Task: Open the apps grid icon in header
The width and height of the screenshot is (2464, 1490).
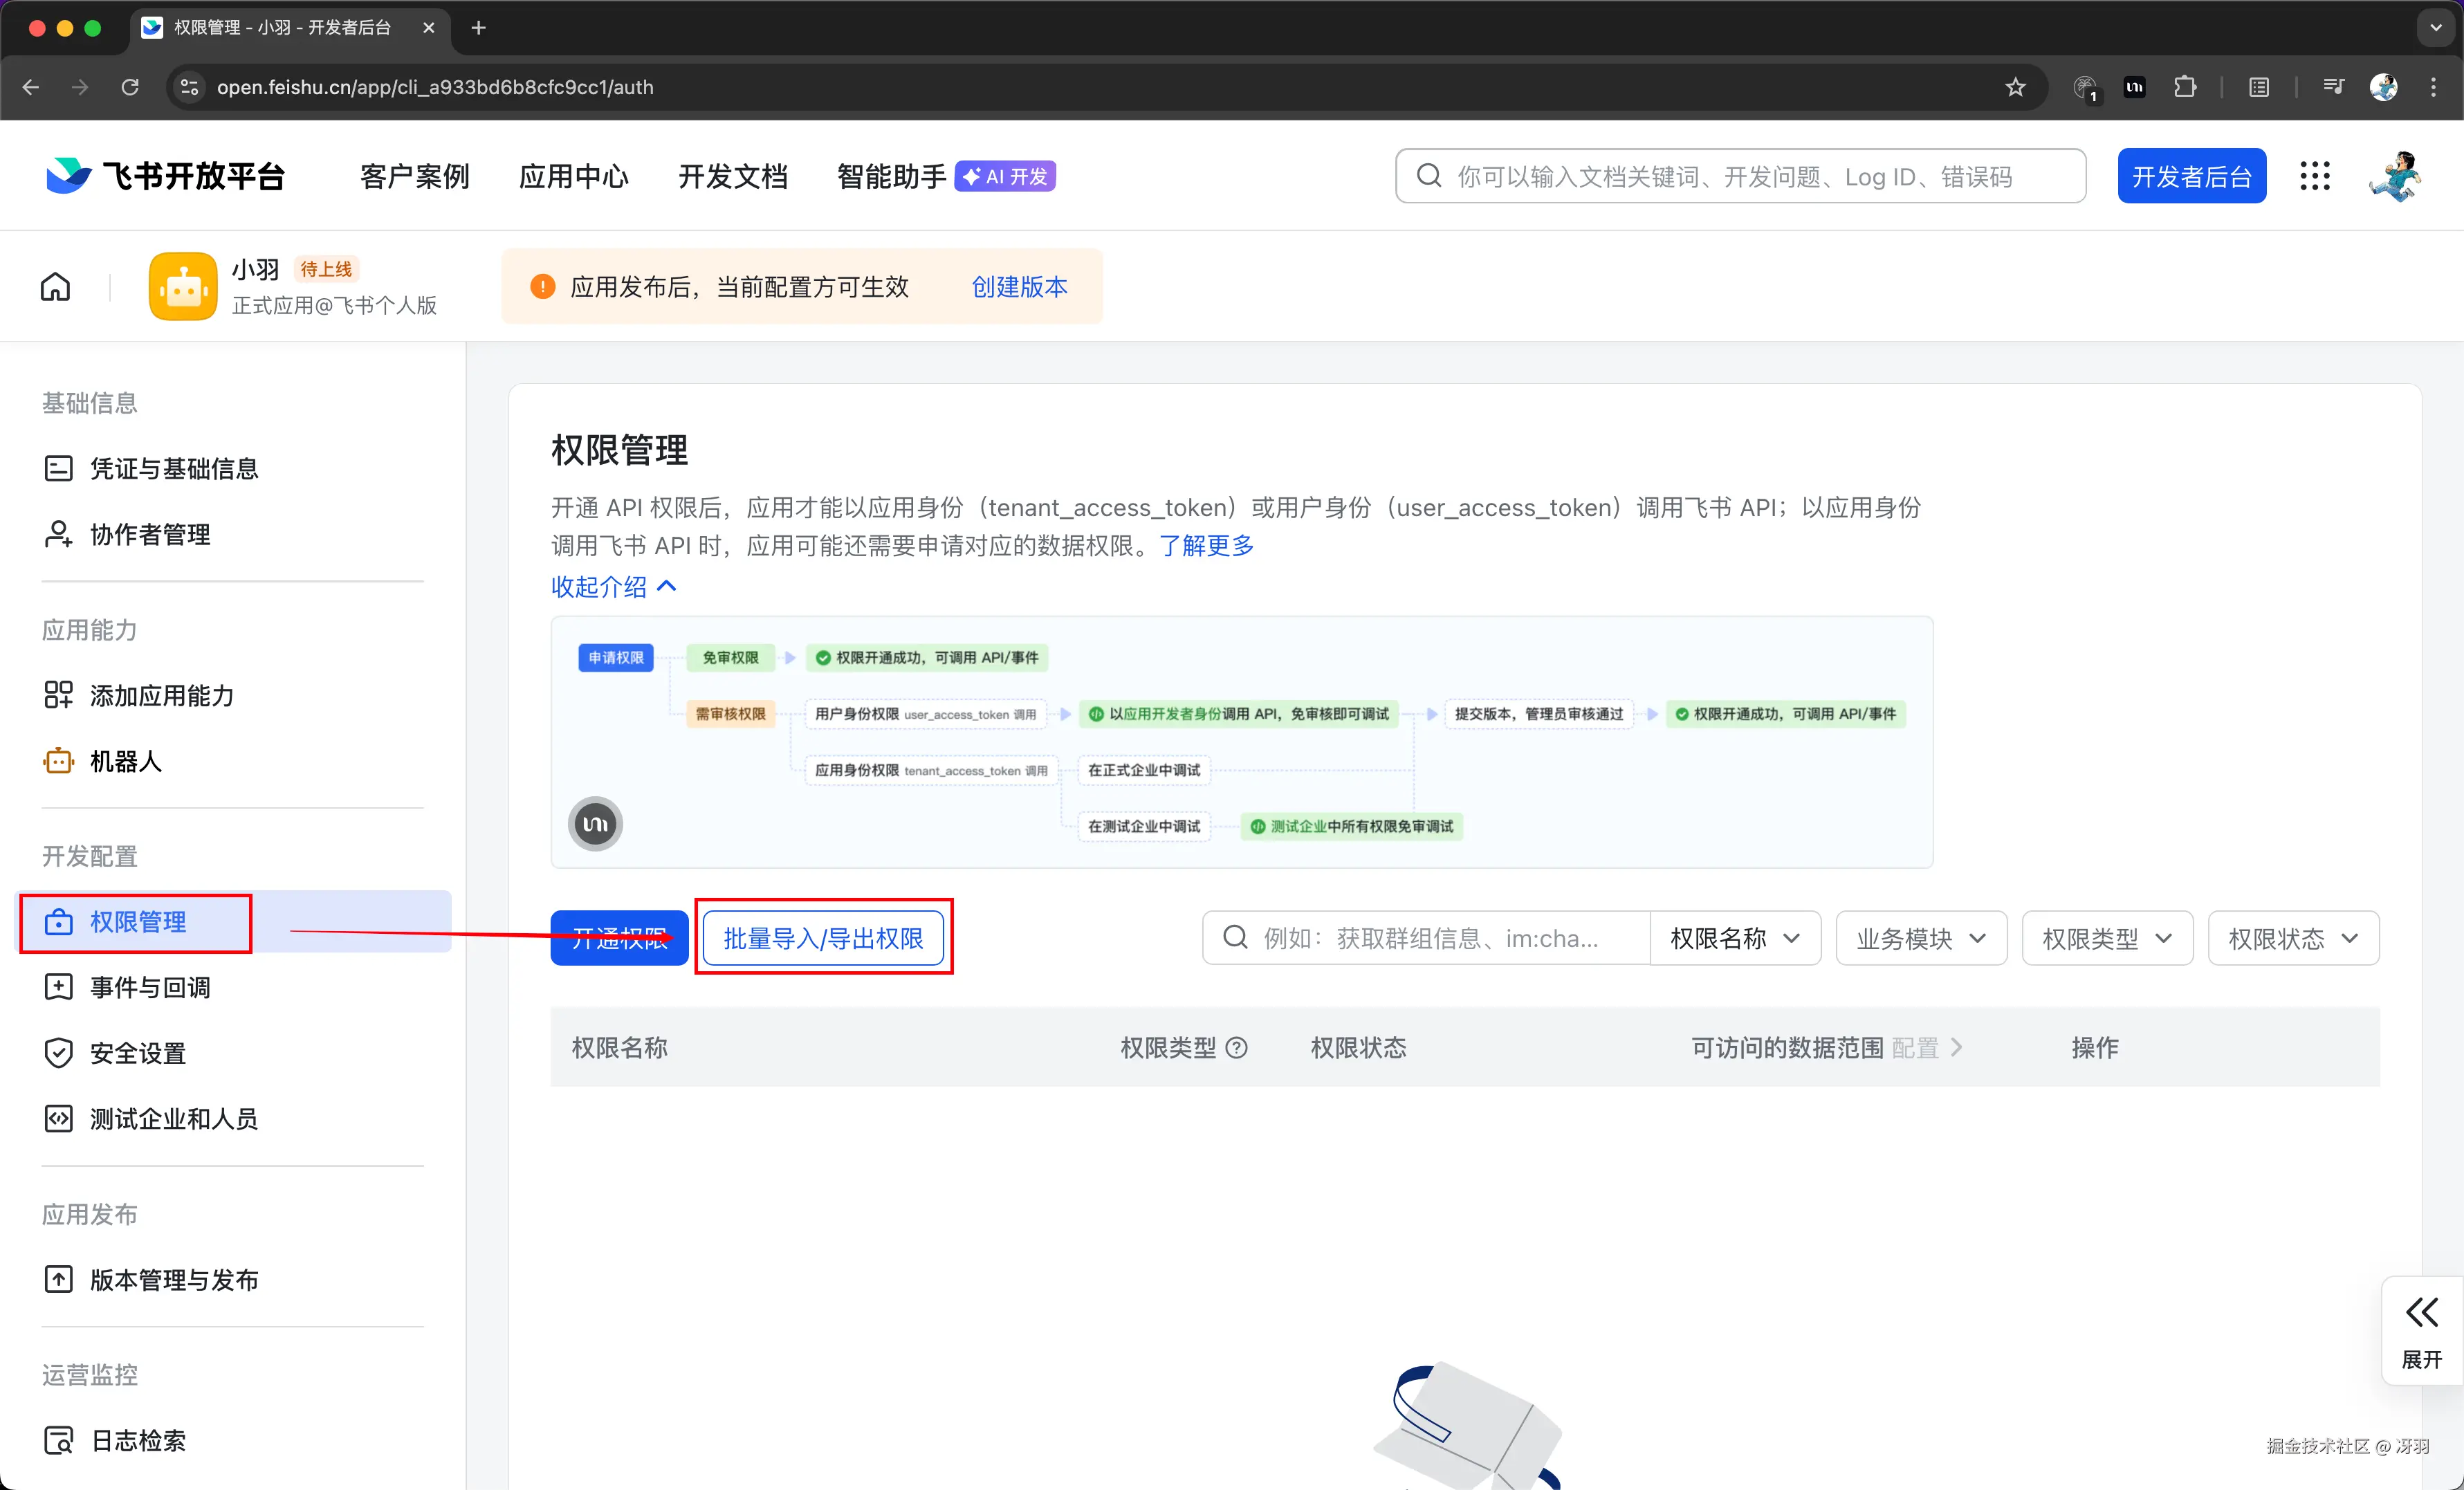Action: tap(2314, 176)
